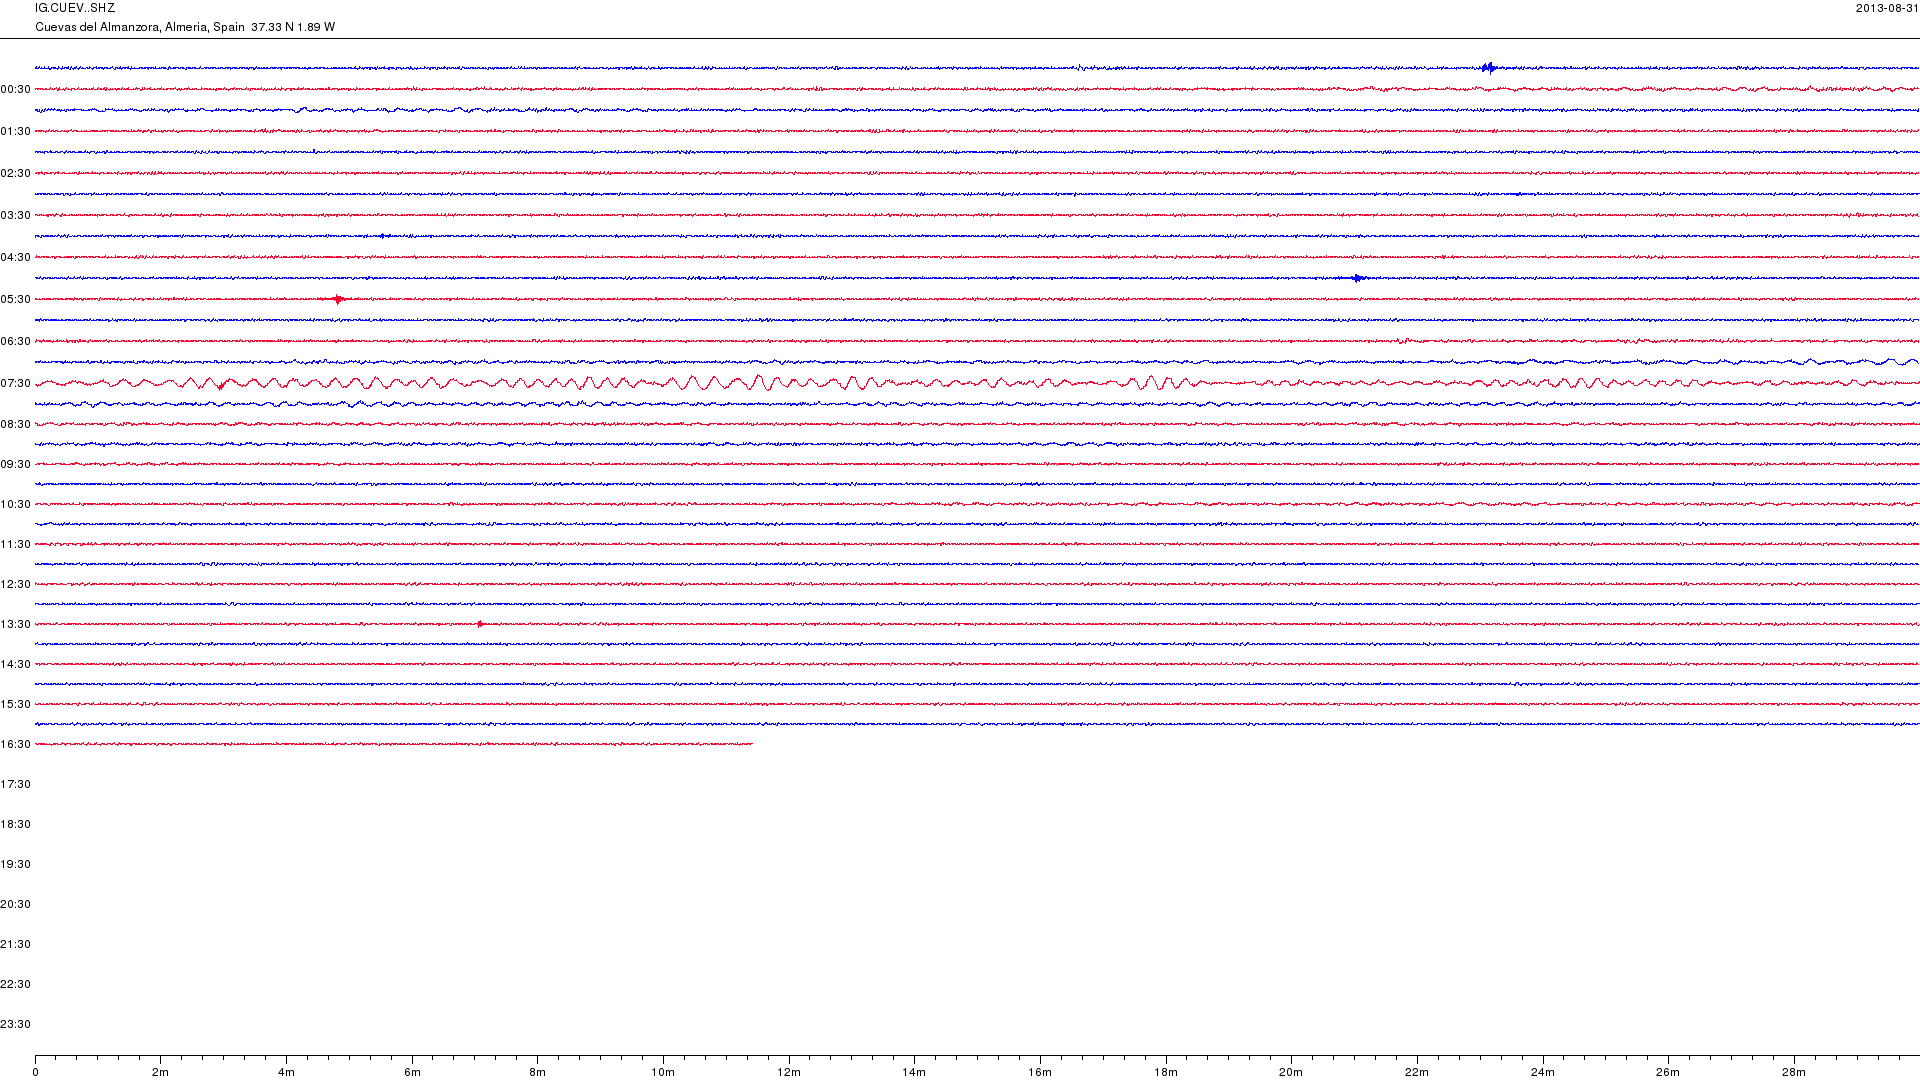Click the date 2013-08-31
This screenshot has height=1080, width=1920.
(x=1887, y=8)
